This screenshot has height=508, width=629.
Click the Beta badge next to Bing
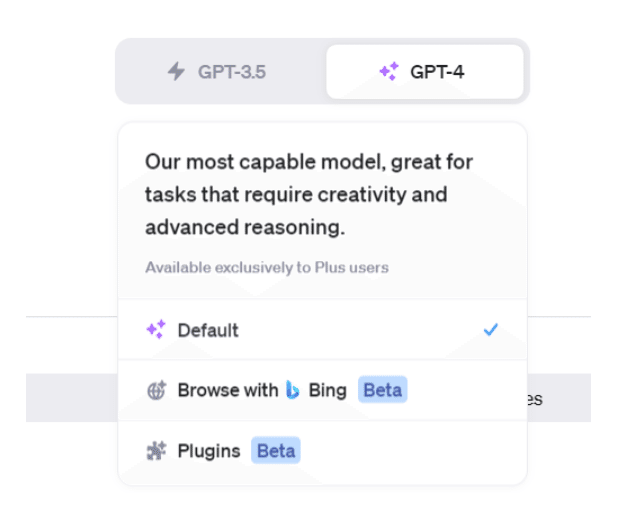(383, 390)
